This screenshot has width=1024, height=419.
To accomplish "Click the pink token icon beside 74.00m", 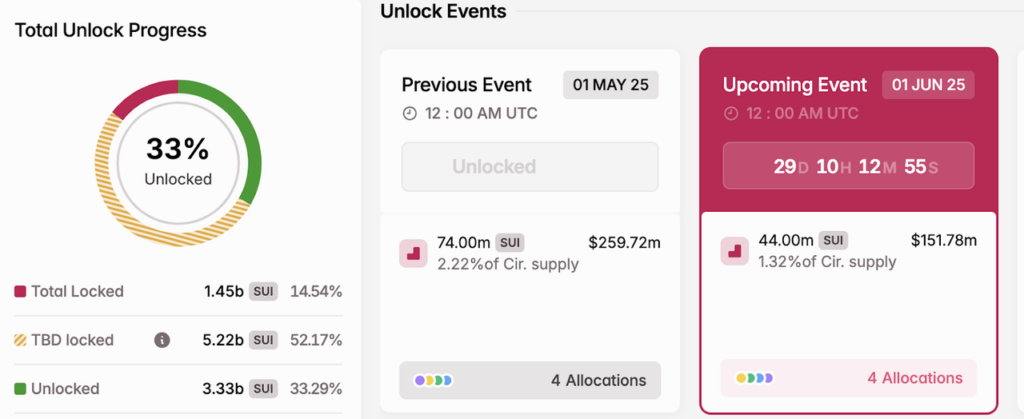I will [413, 253].
